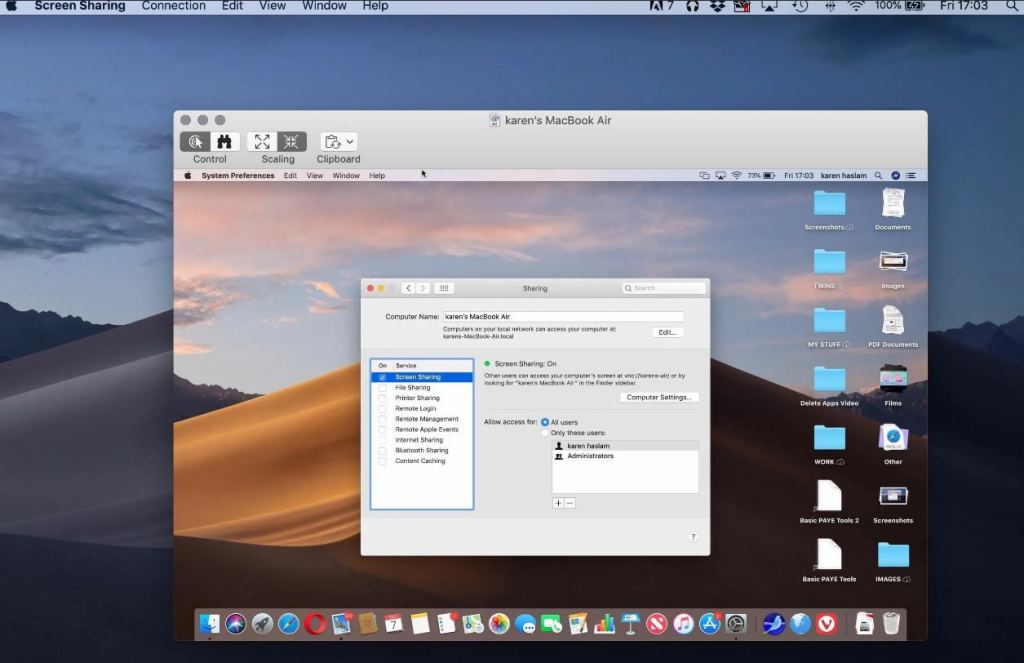Enable the Remote Login checkbox
Viewport: 1024px width, 663px height.
coord(383,409)
